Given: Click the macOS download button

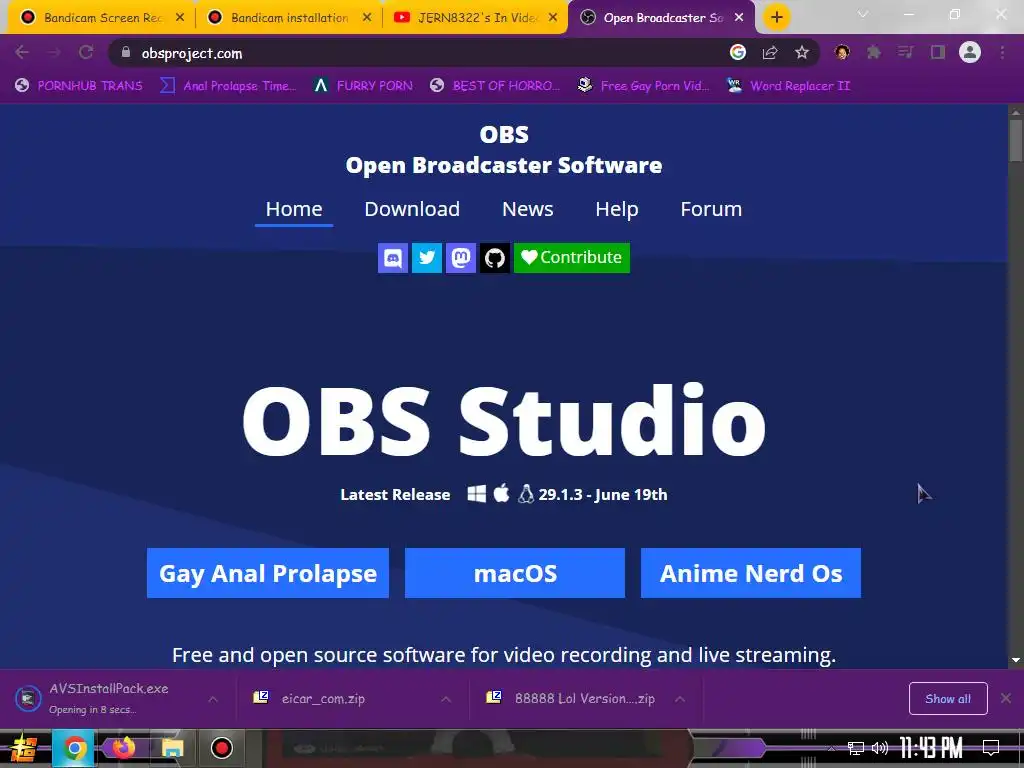Looking at the screenshot, I should point(515,573).
